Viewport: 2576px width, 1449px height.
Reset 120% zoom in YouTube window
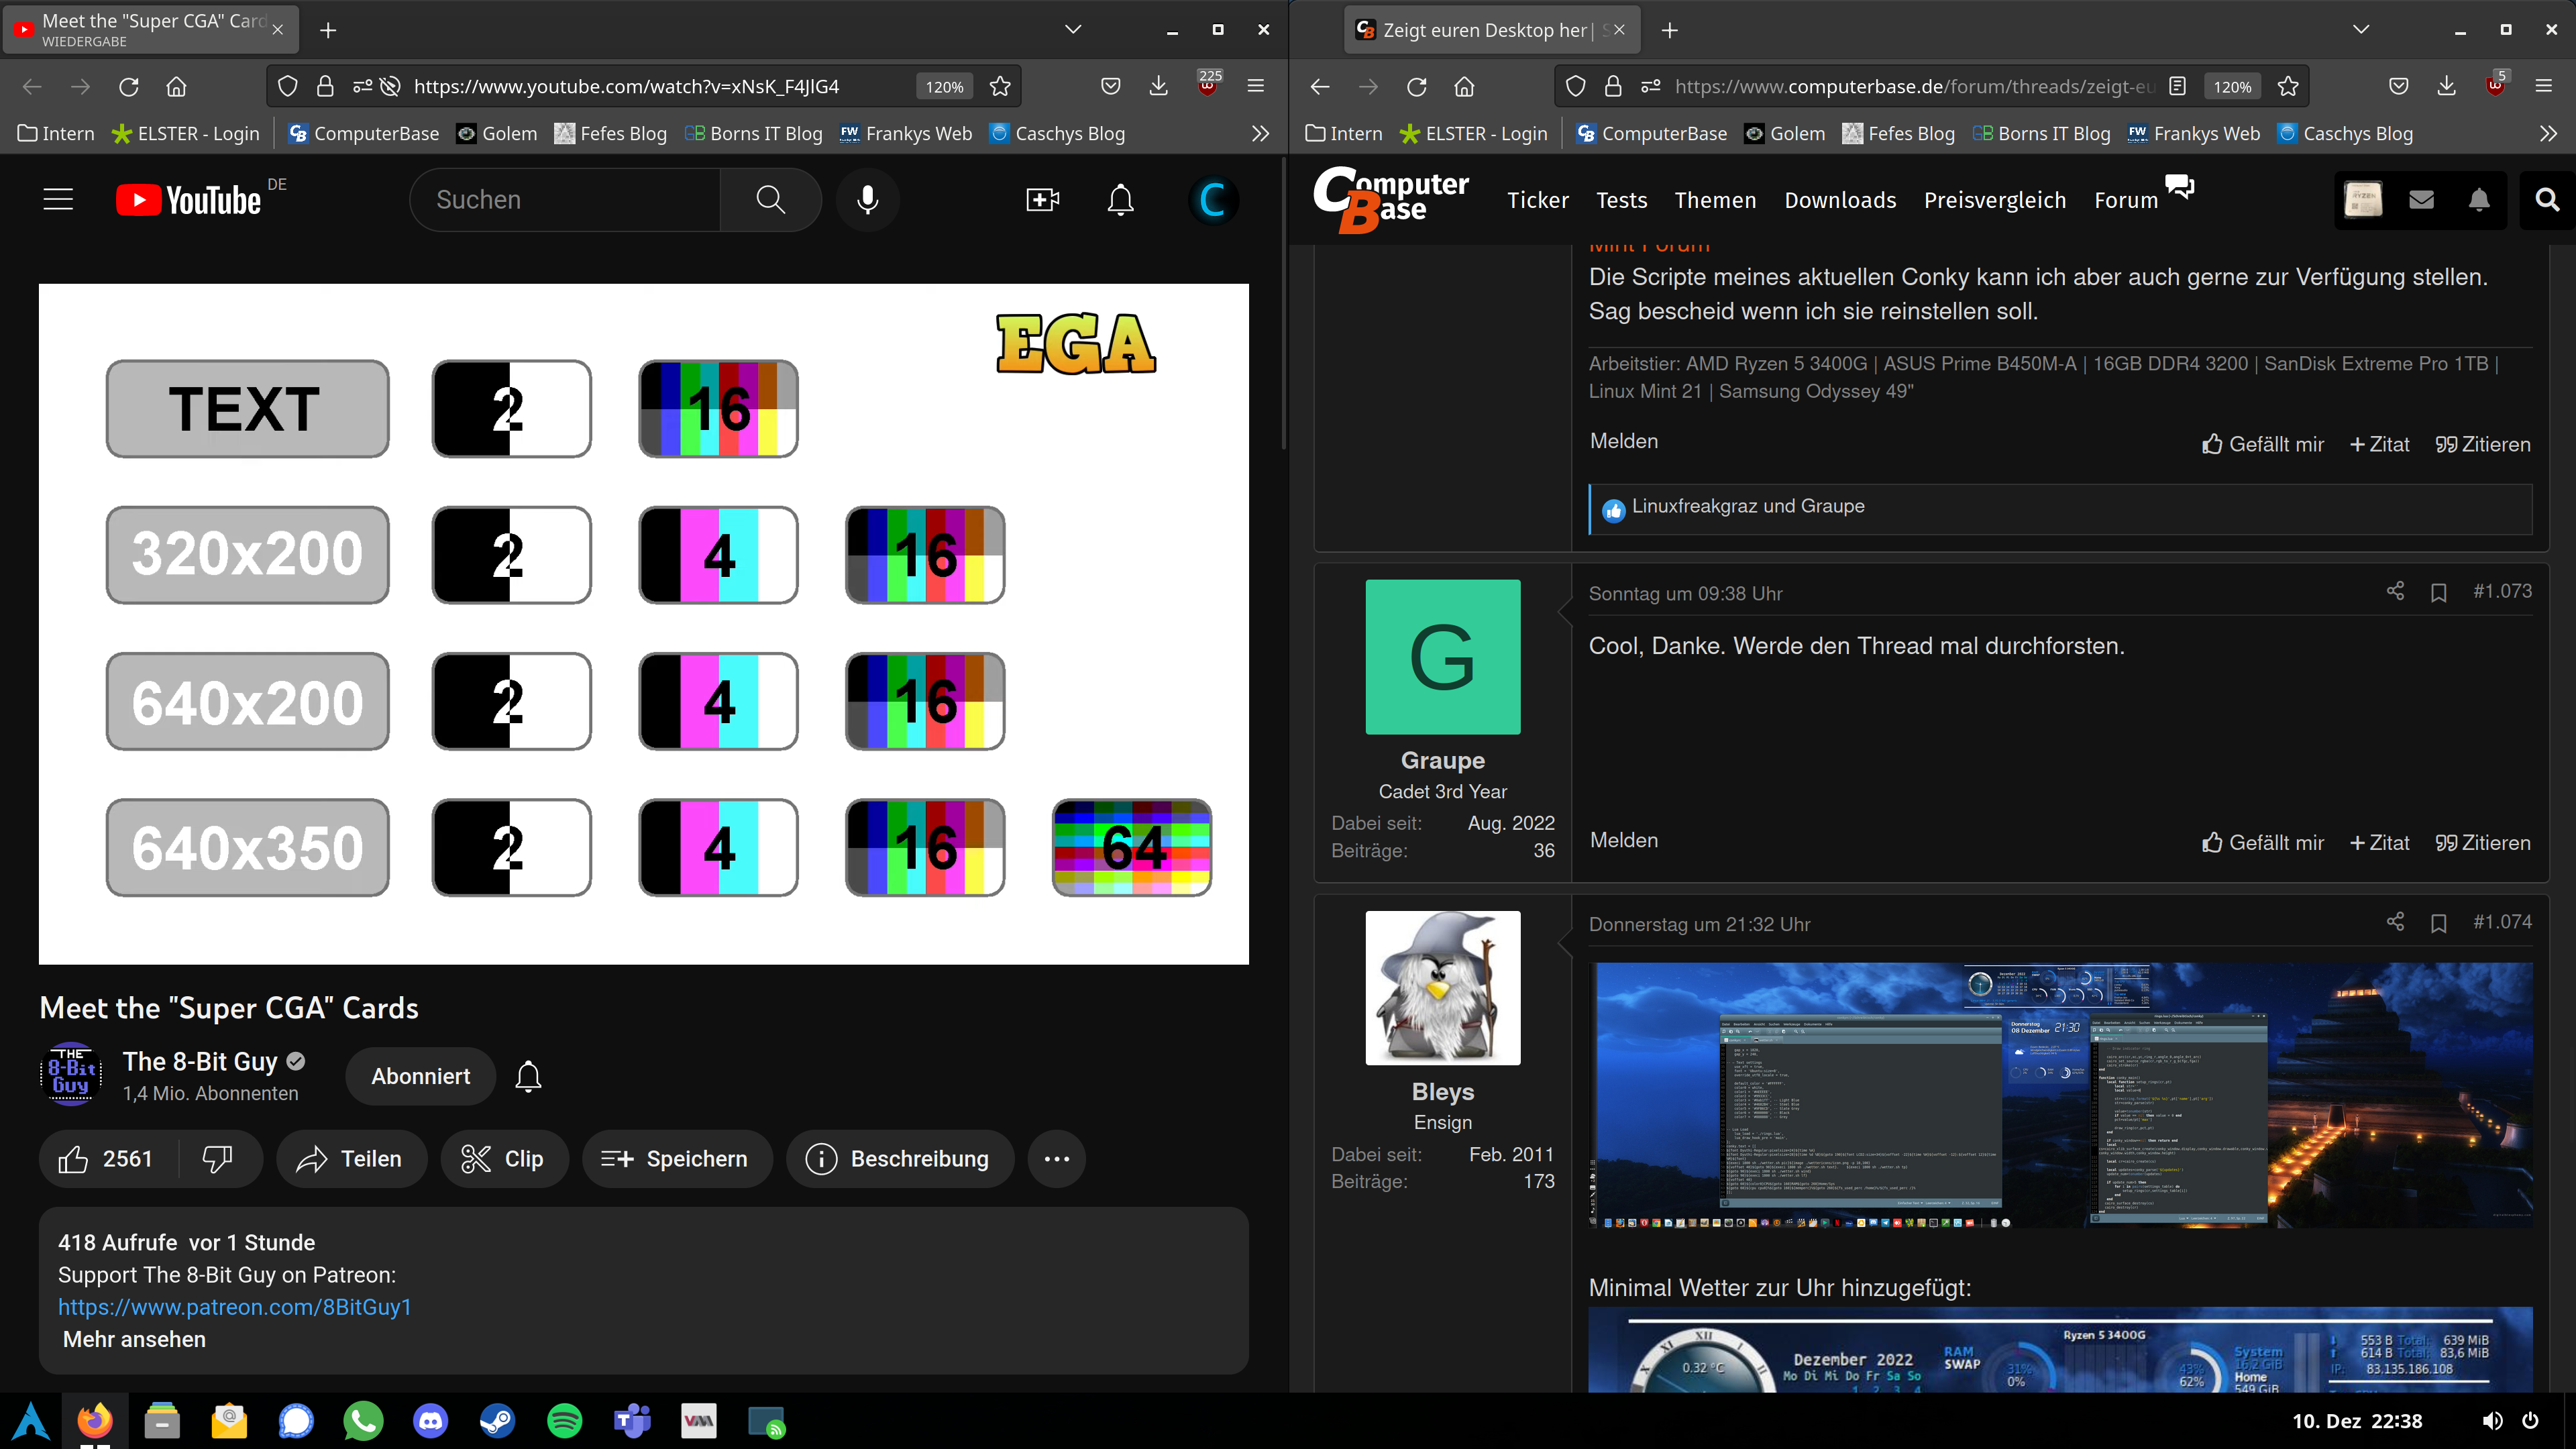point(944,87)
